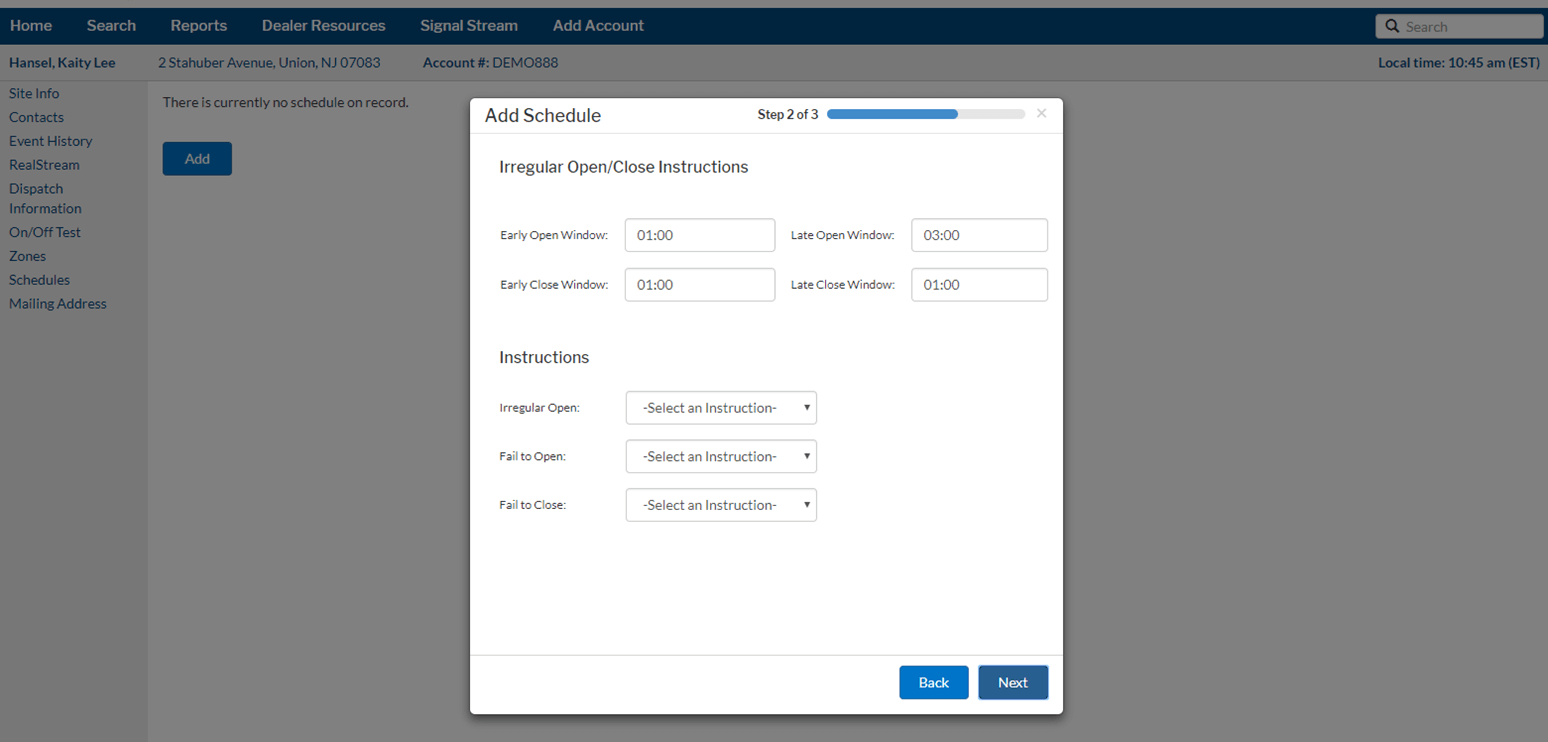This screenshot has width=1548, height=742.
Task: Click the magnifier icon in search box
Action: click(x=1392, y=27)
